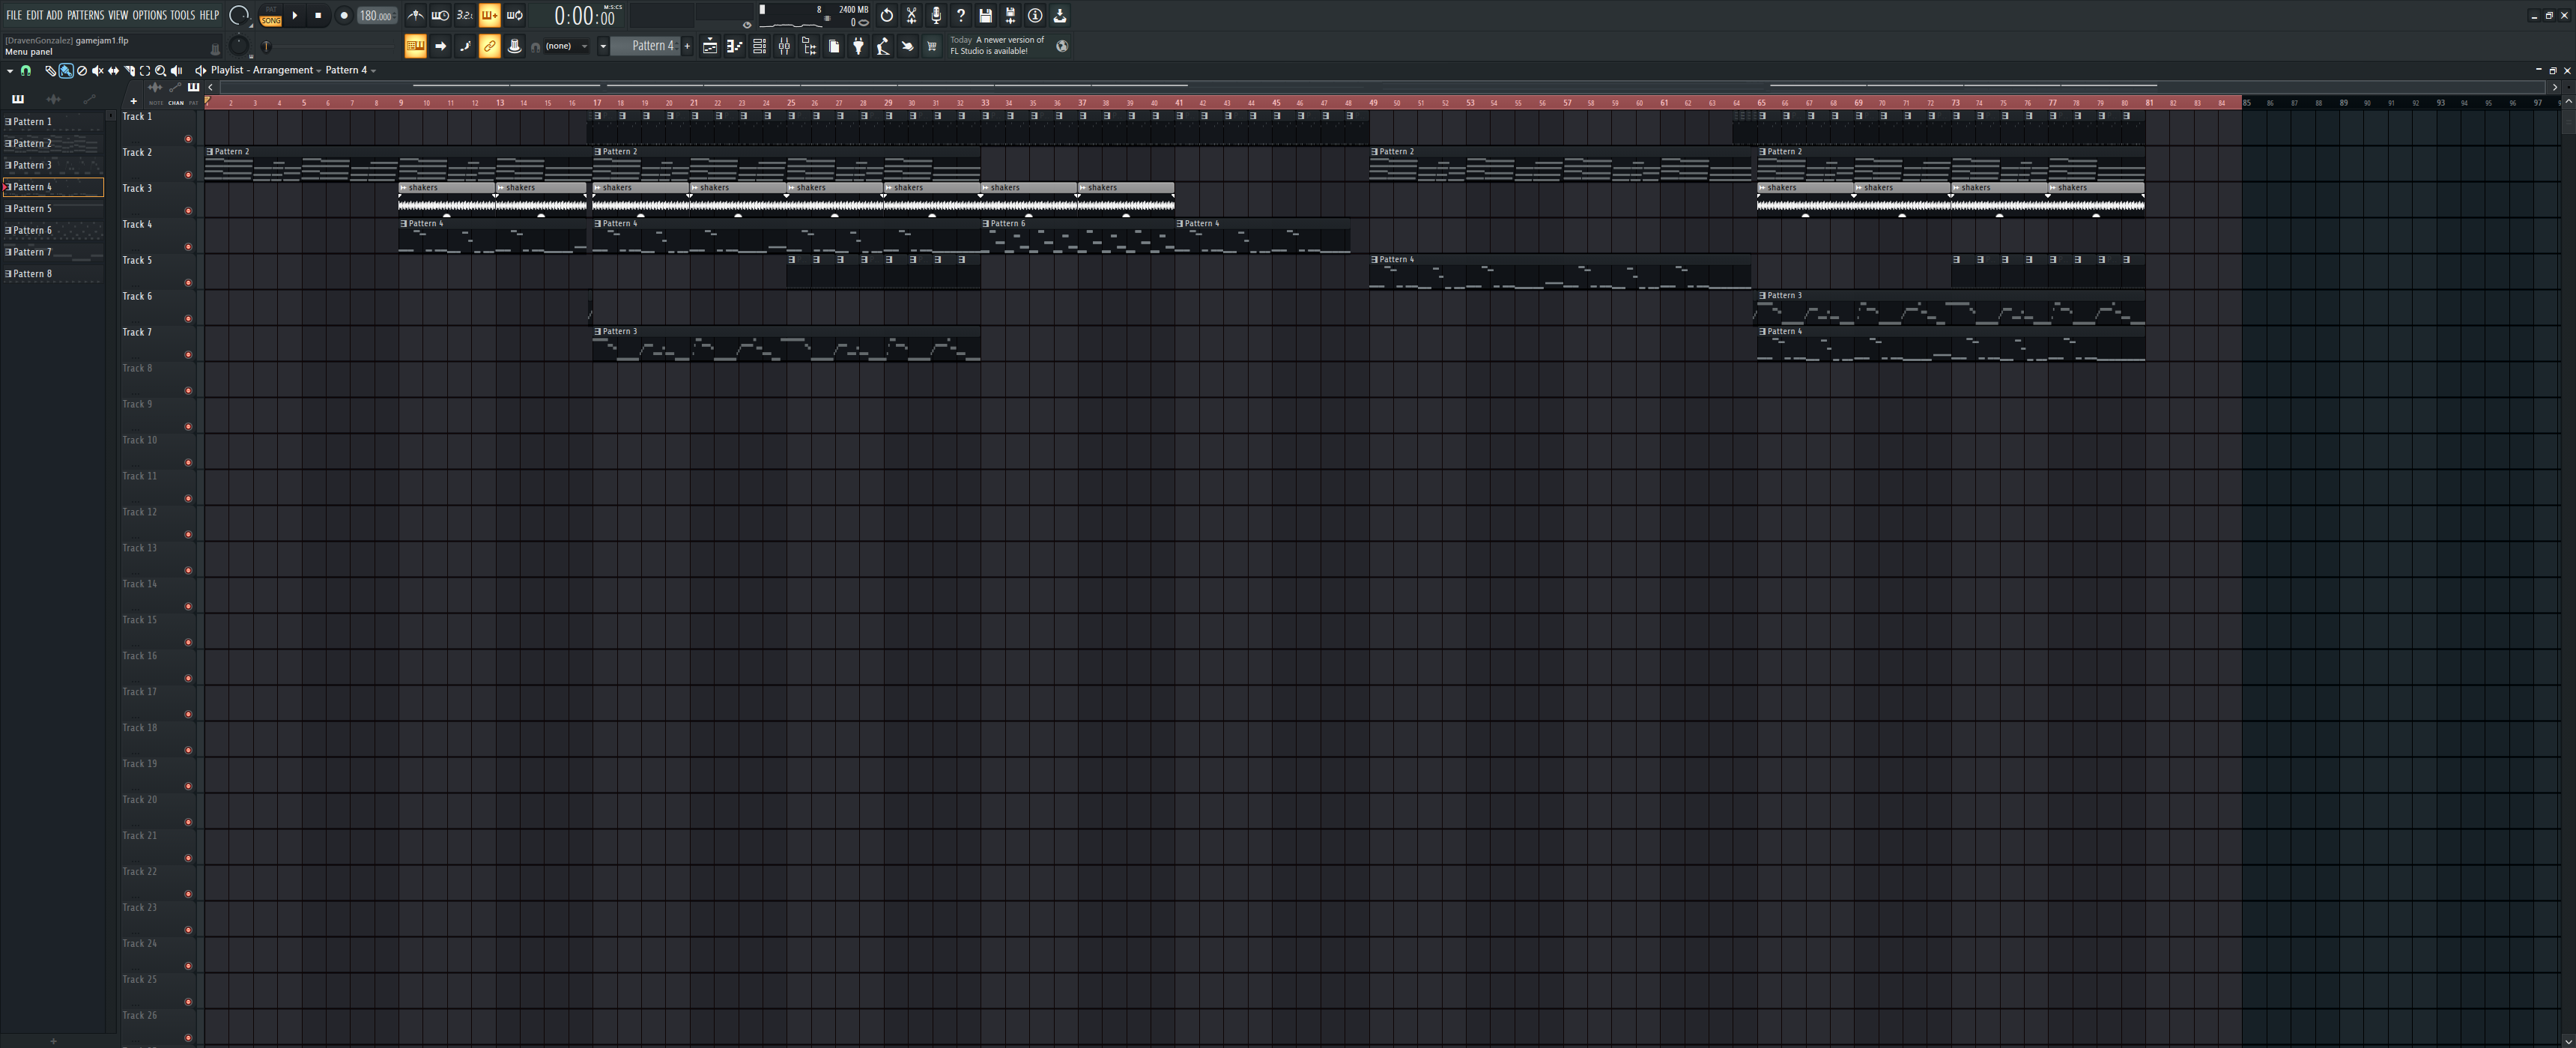Mute Track 3 with its mute dot
This screenshot has width=2576, height=1048.
[x=188, y=211]
